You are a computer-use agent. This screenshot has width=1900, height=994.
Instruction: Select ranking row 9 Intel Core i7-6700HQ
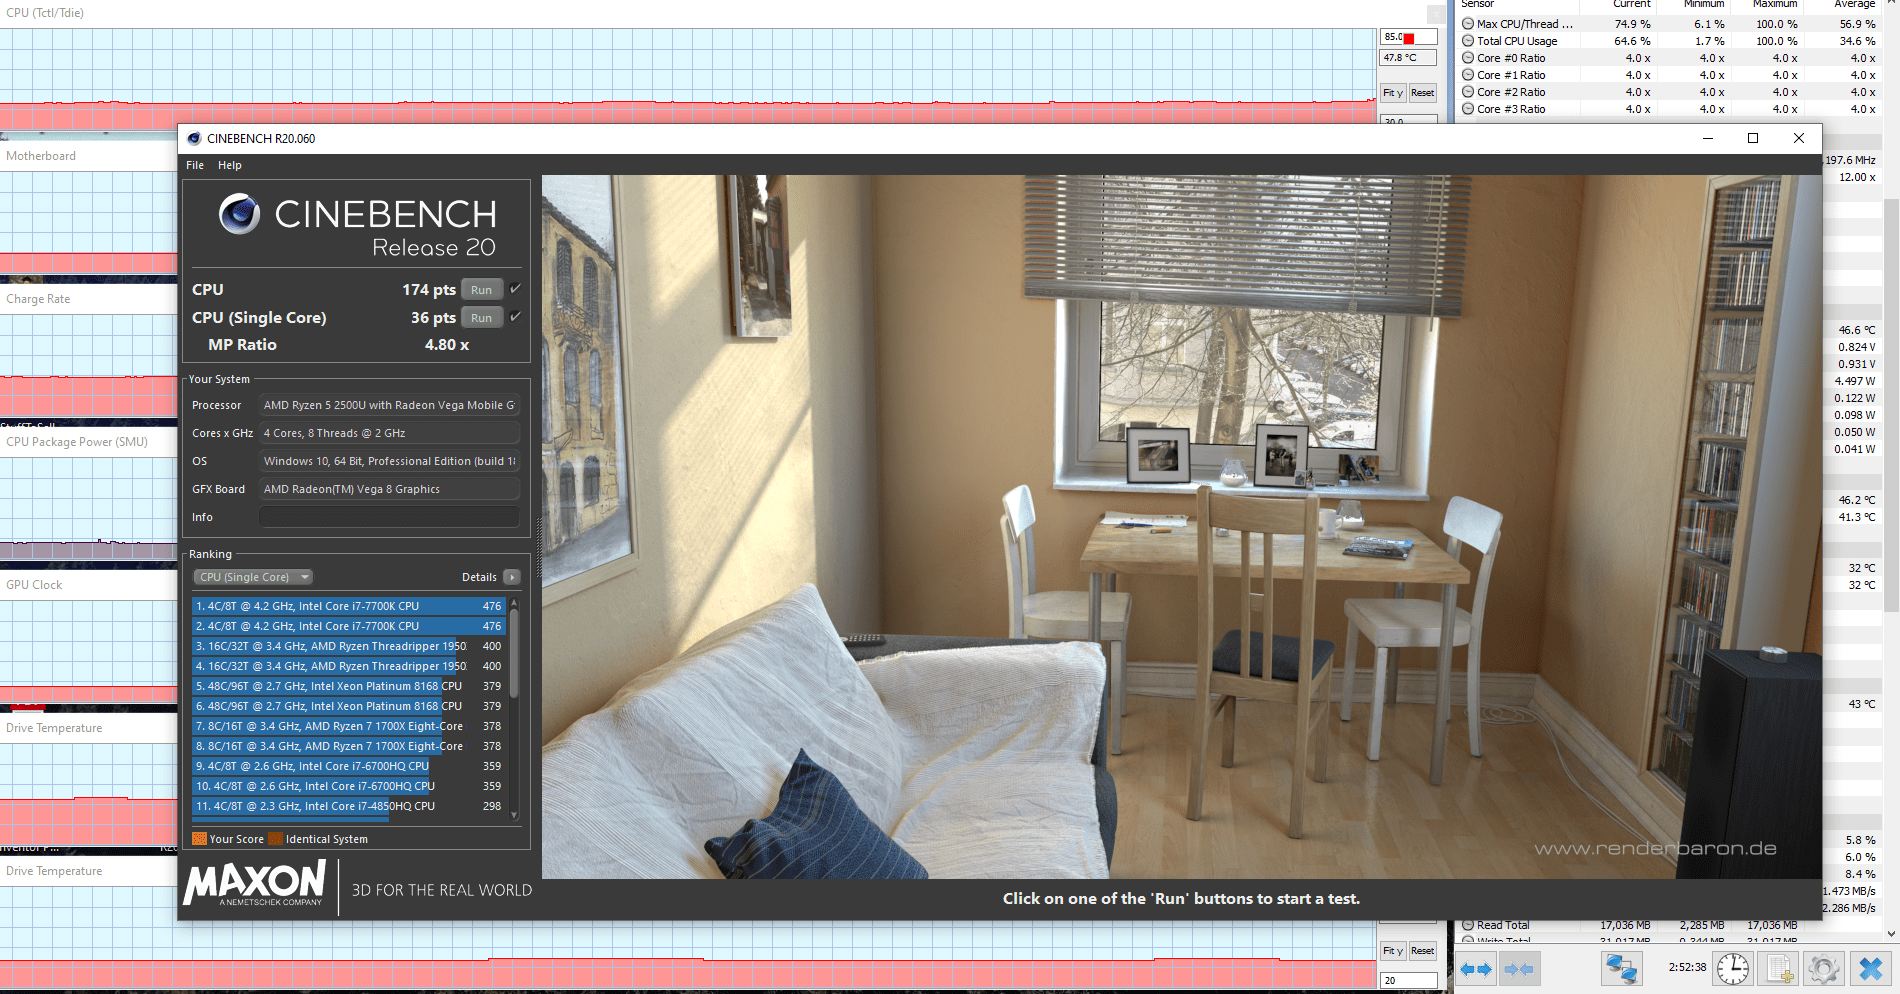[x=349, y=766]
